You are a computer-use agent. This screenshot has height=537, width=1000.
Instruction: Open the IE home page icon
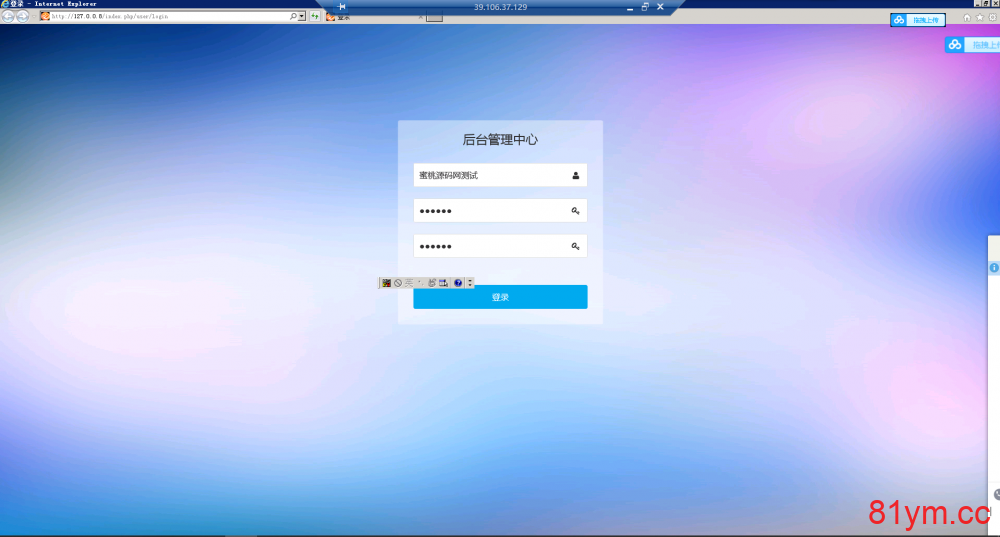(967, 18)
